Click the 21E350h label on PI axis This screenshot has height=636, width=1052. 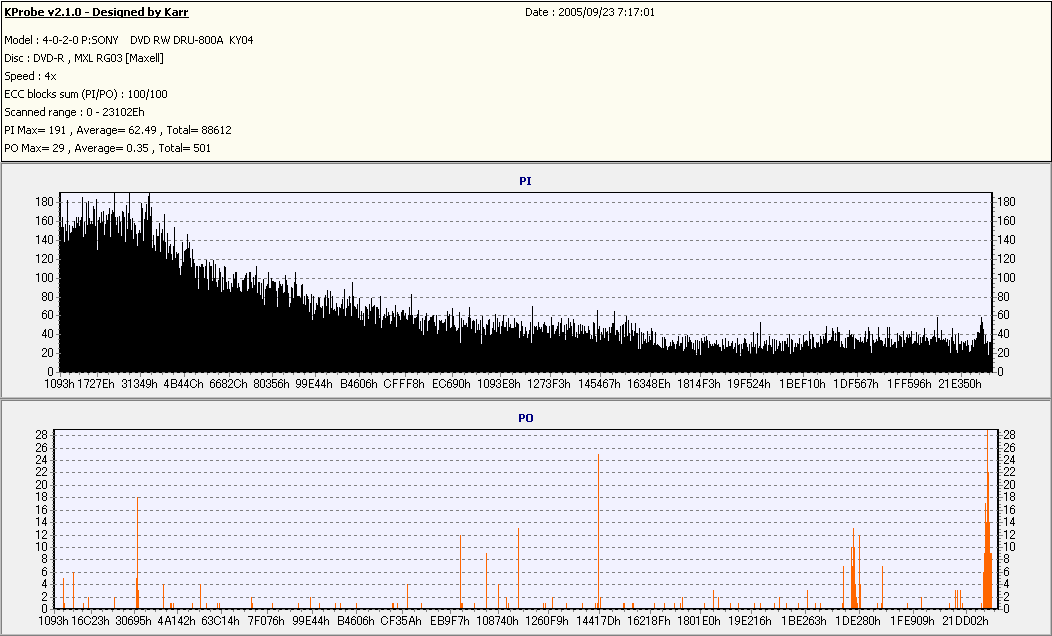[x=960, y=383]
